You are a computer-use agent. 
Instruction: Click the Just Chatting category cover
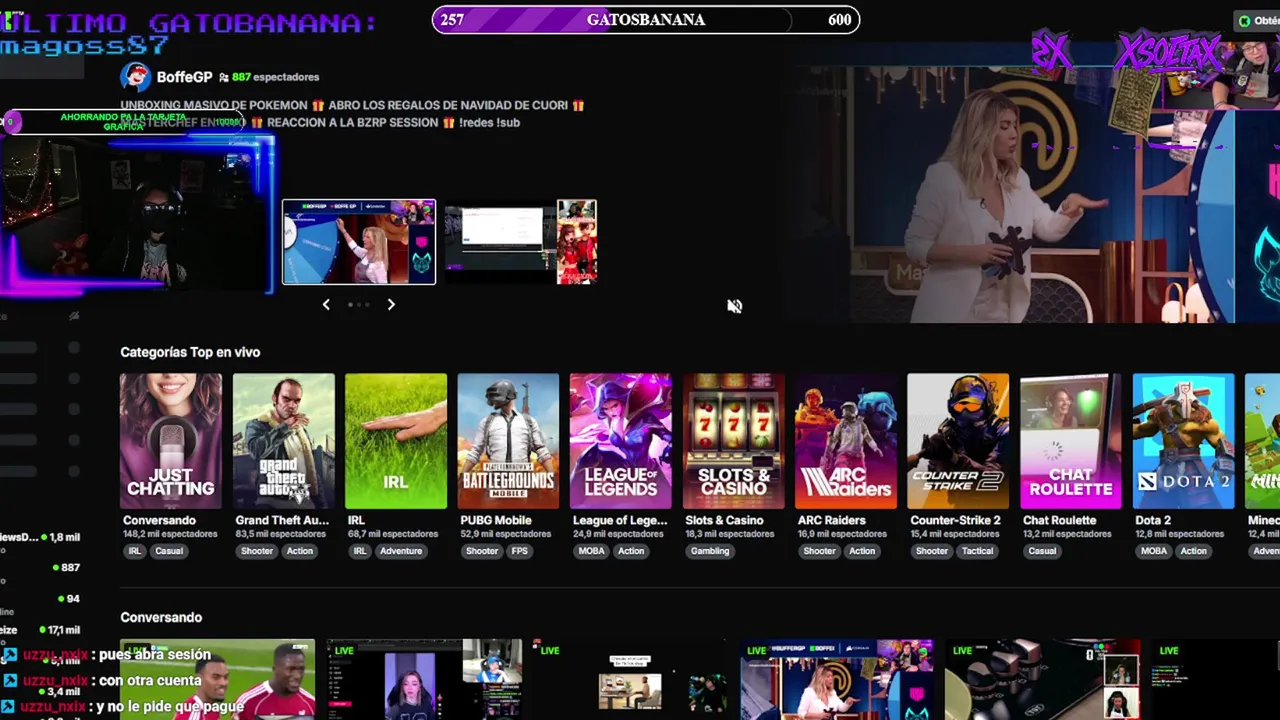pos(171,441)
